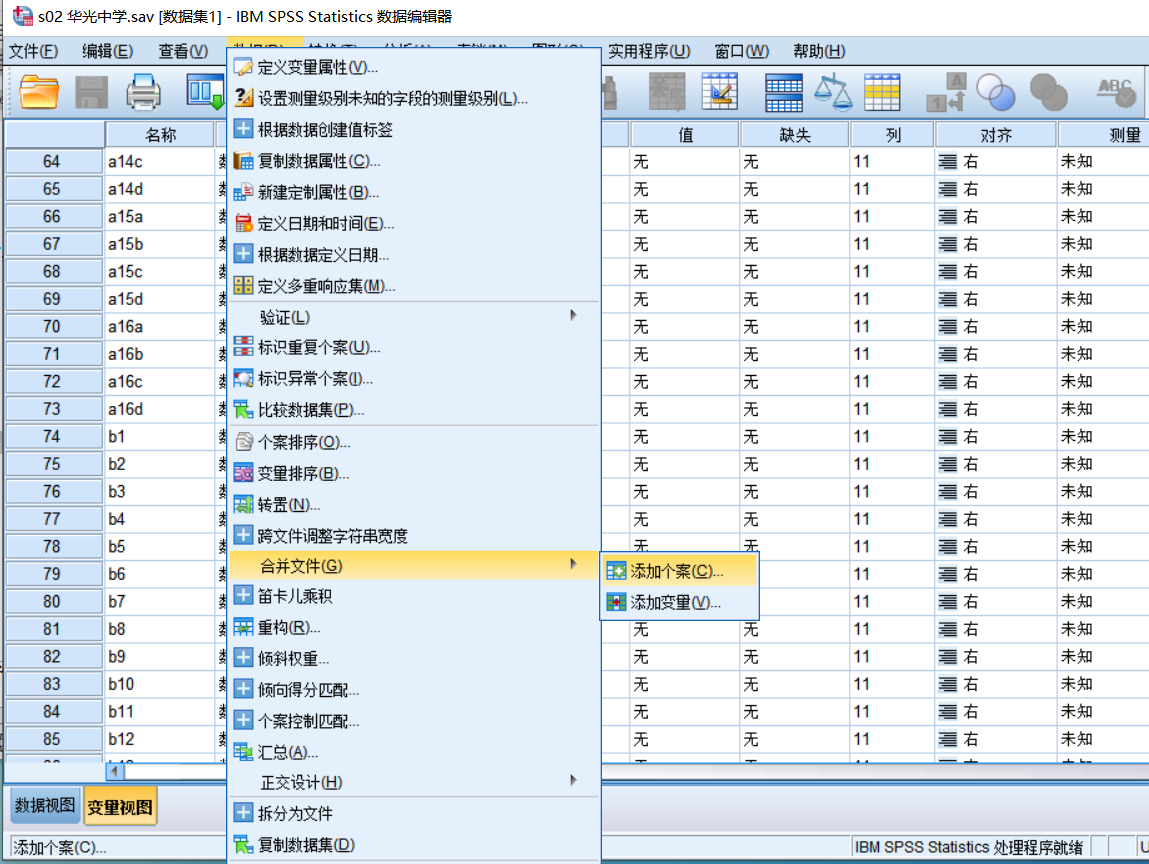Click the Compare Datasets icon

pyautogui.click(x=243, y=410)
